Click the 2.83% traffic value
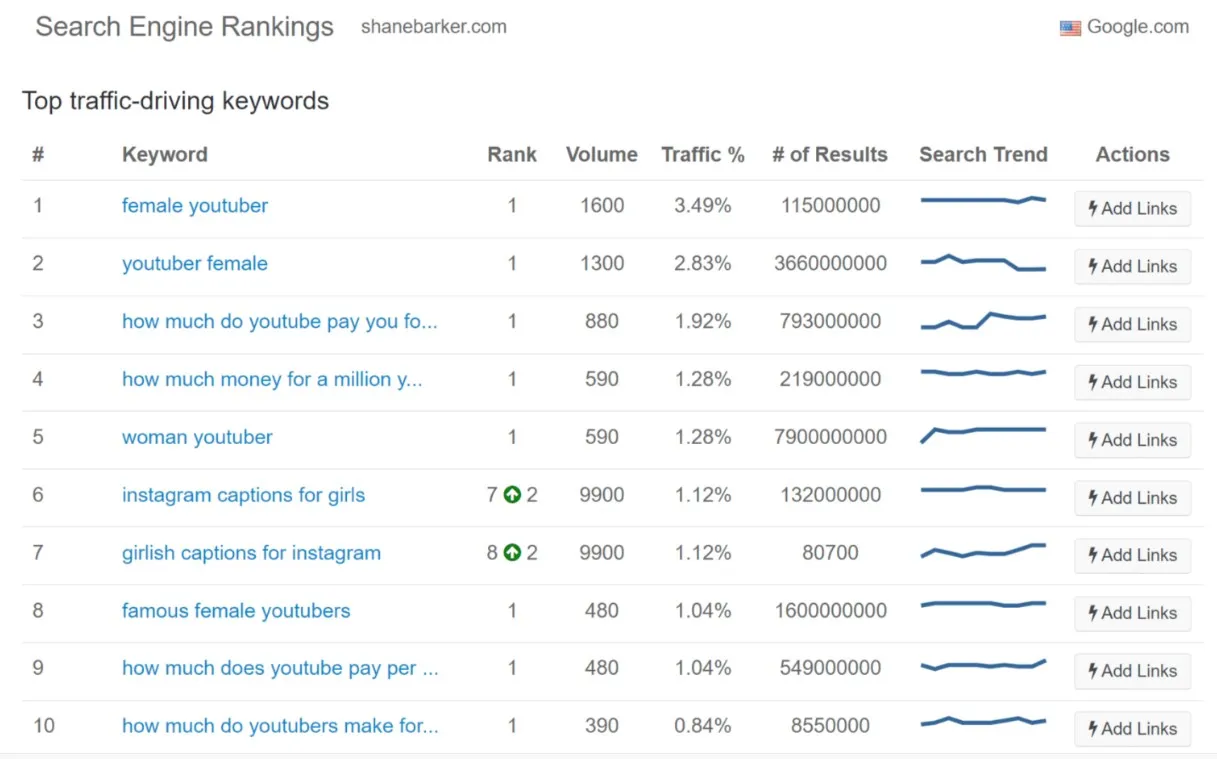This screenshot has height=759, width=1217. tap(703, 264)
